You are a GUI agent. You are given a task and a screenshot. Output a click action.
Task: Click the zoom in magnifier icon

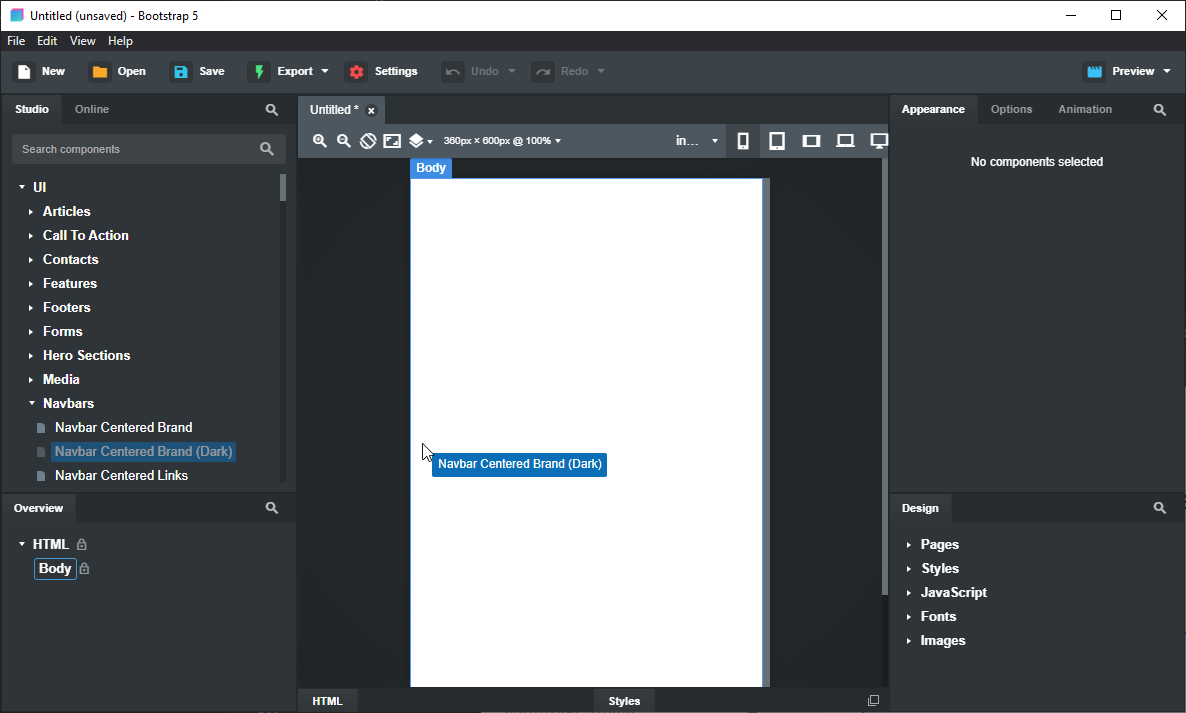coord(320,141)
